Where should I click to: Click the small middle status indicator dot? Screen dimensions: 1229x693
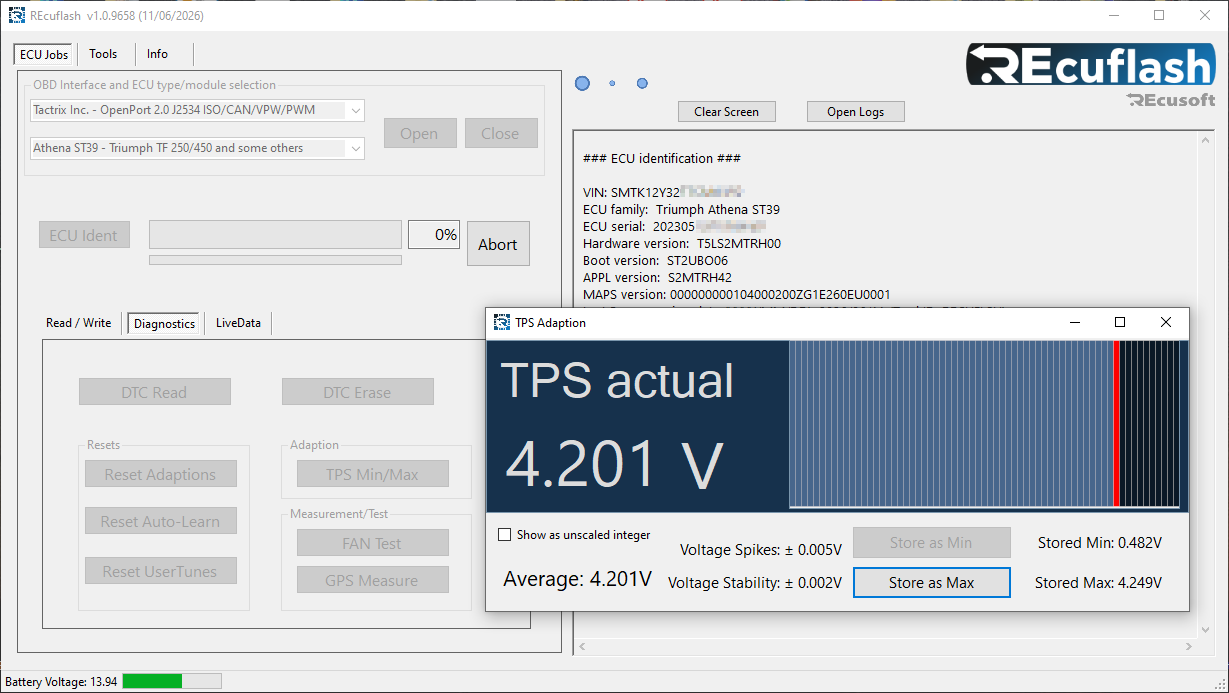[612, 84]
